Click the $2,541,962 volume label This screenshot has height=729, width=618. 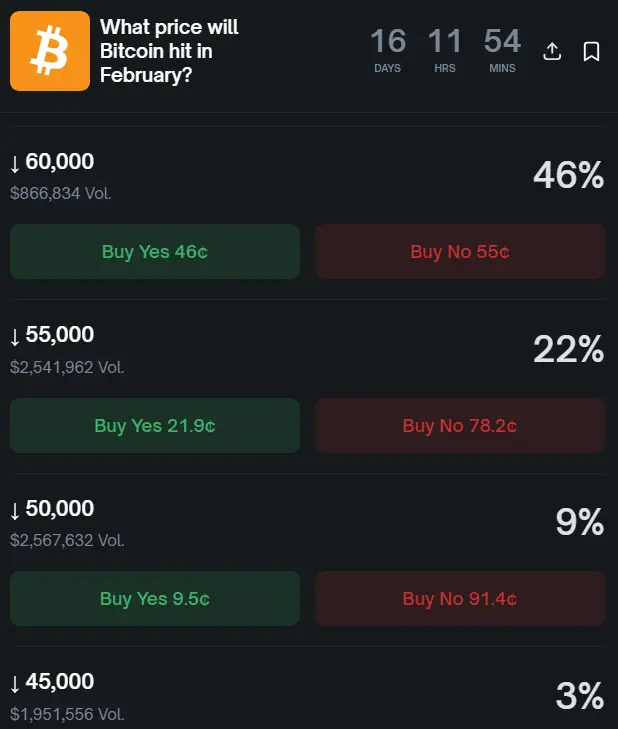coord(67,367)
